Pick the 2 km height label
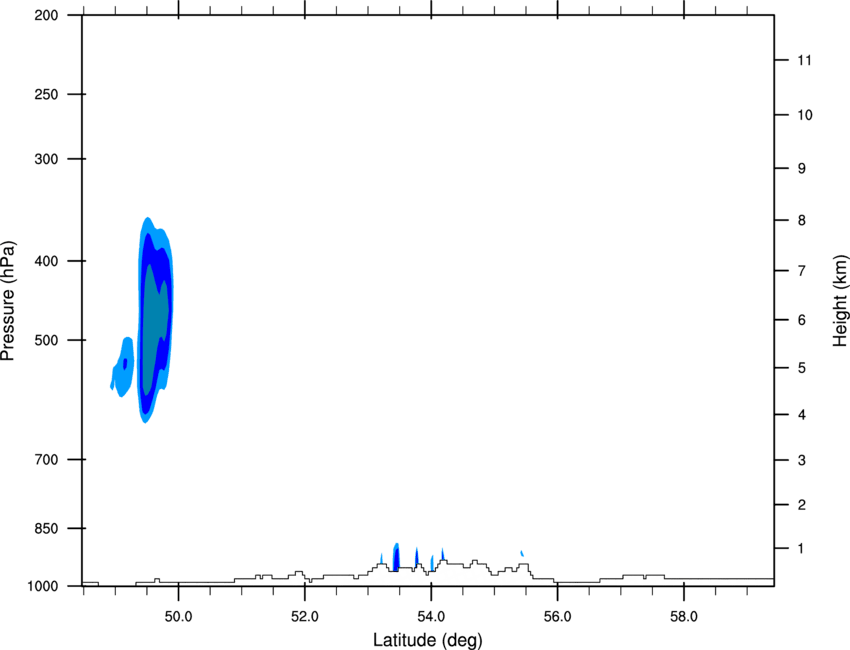Viewport: 850px width, 650px height. (x=802, y=505)
